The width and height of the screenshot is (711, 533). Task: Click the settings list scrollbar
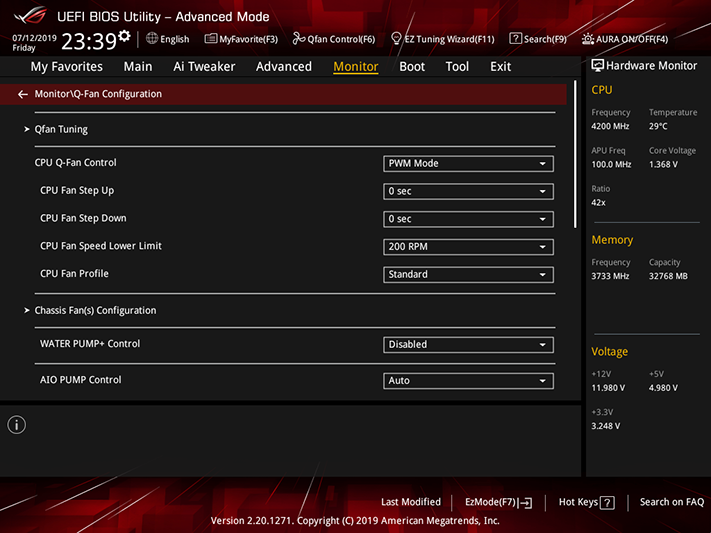[x=575, y=154]
